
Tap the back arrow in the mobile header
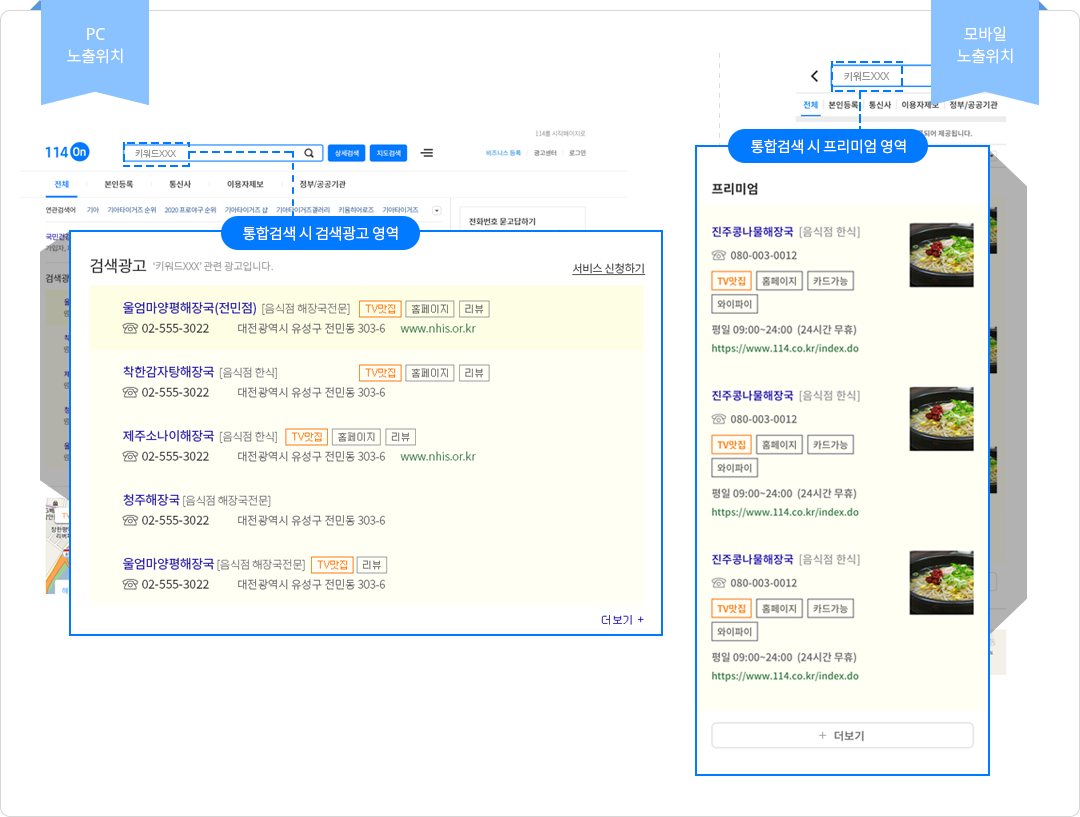(x=815, y=76)
